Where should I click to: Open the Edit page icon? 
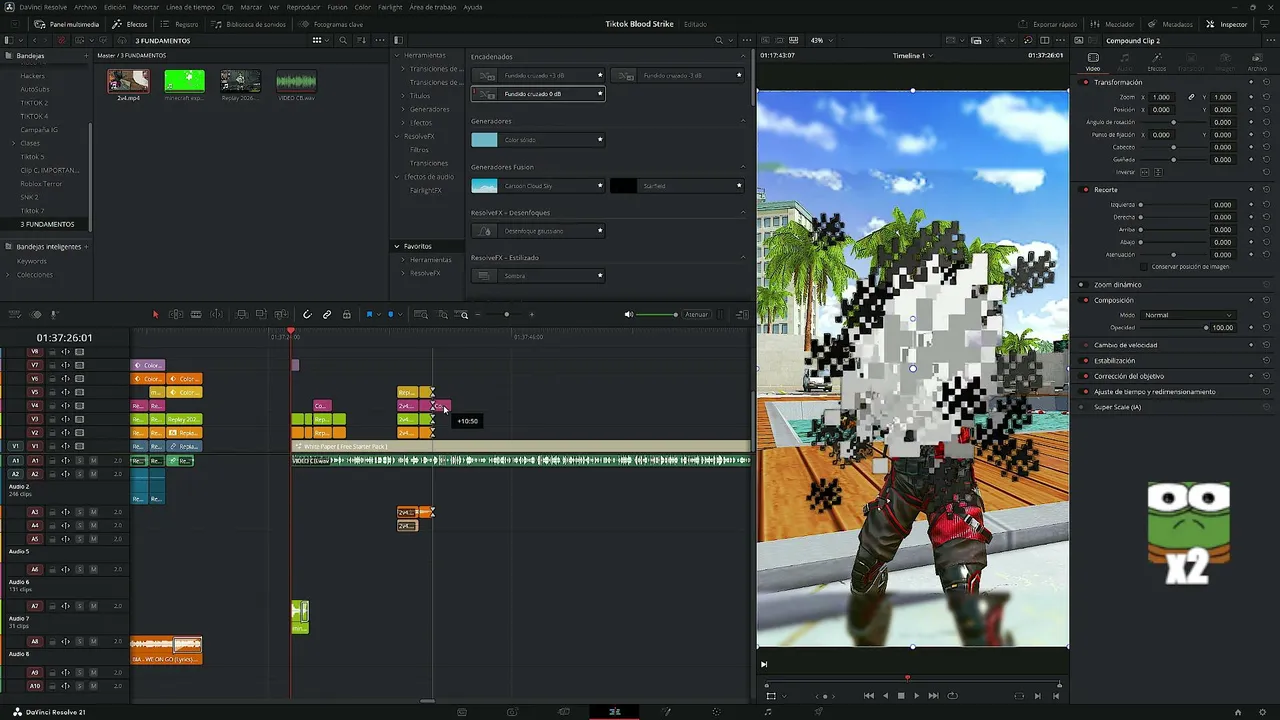(615, 712)
